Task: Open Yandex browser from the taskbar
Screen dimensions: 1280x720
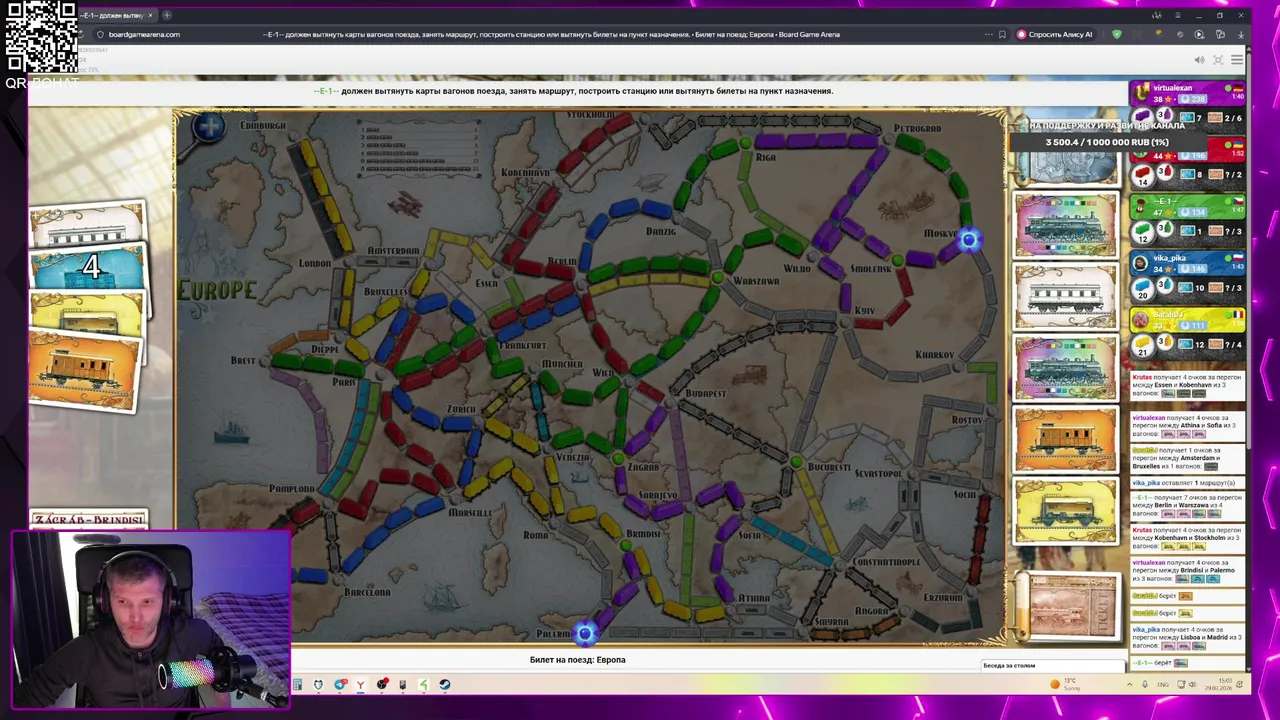Action: pyautogui.click(x=360, y=685)
